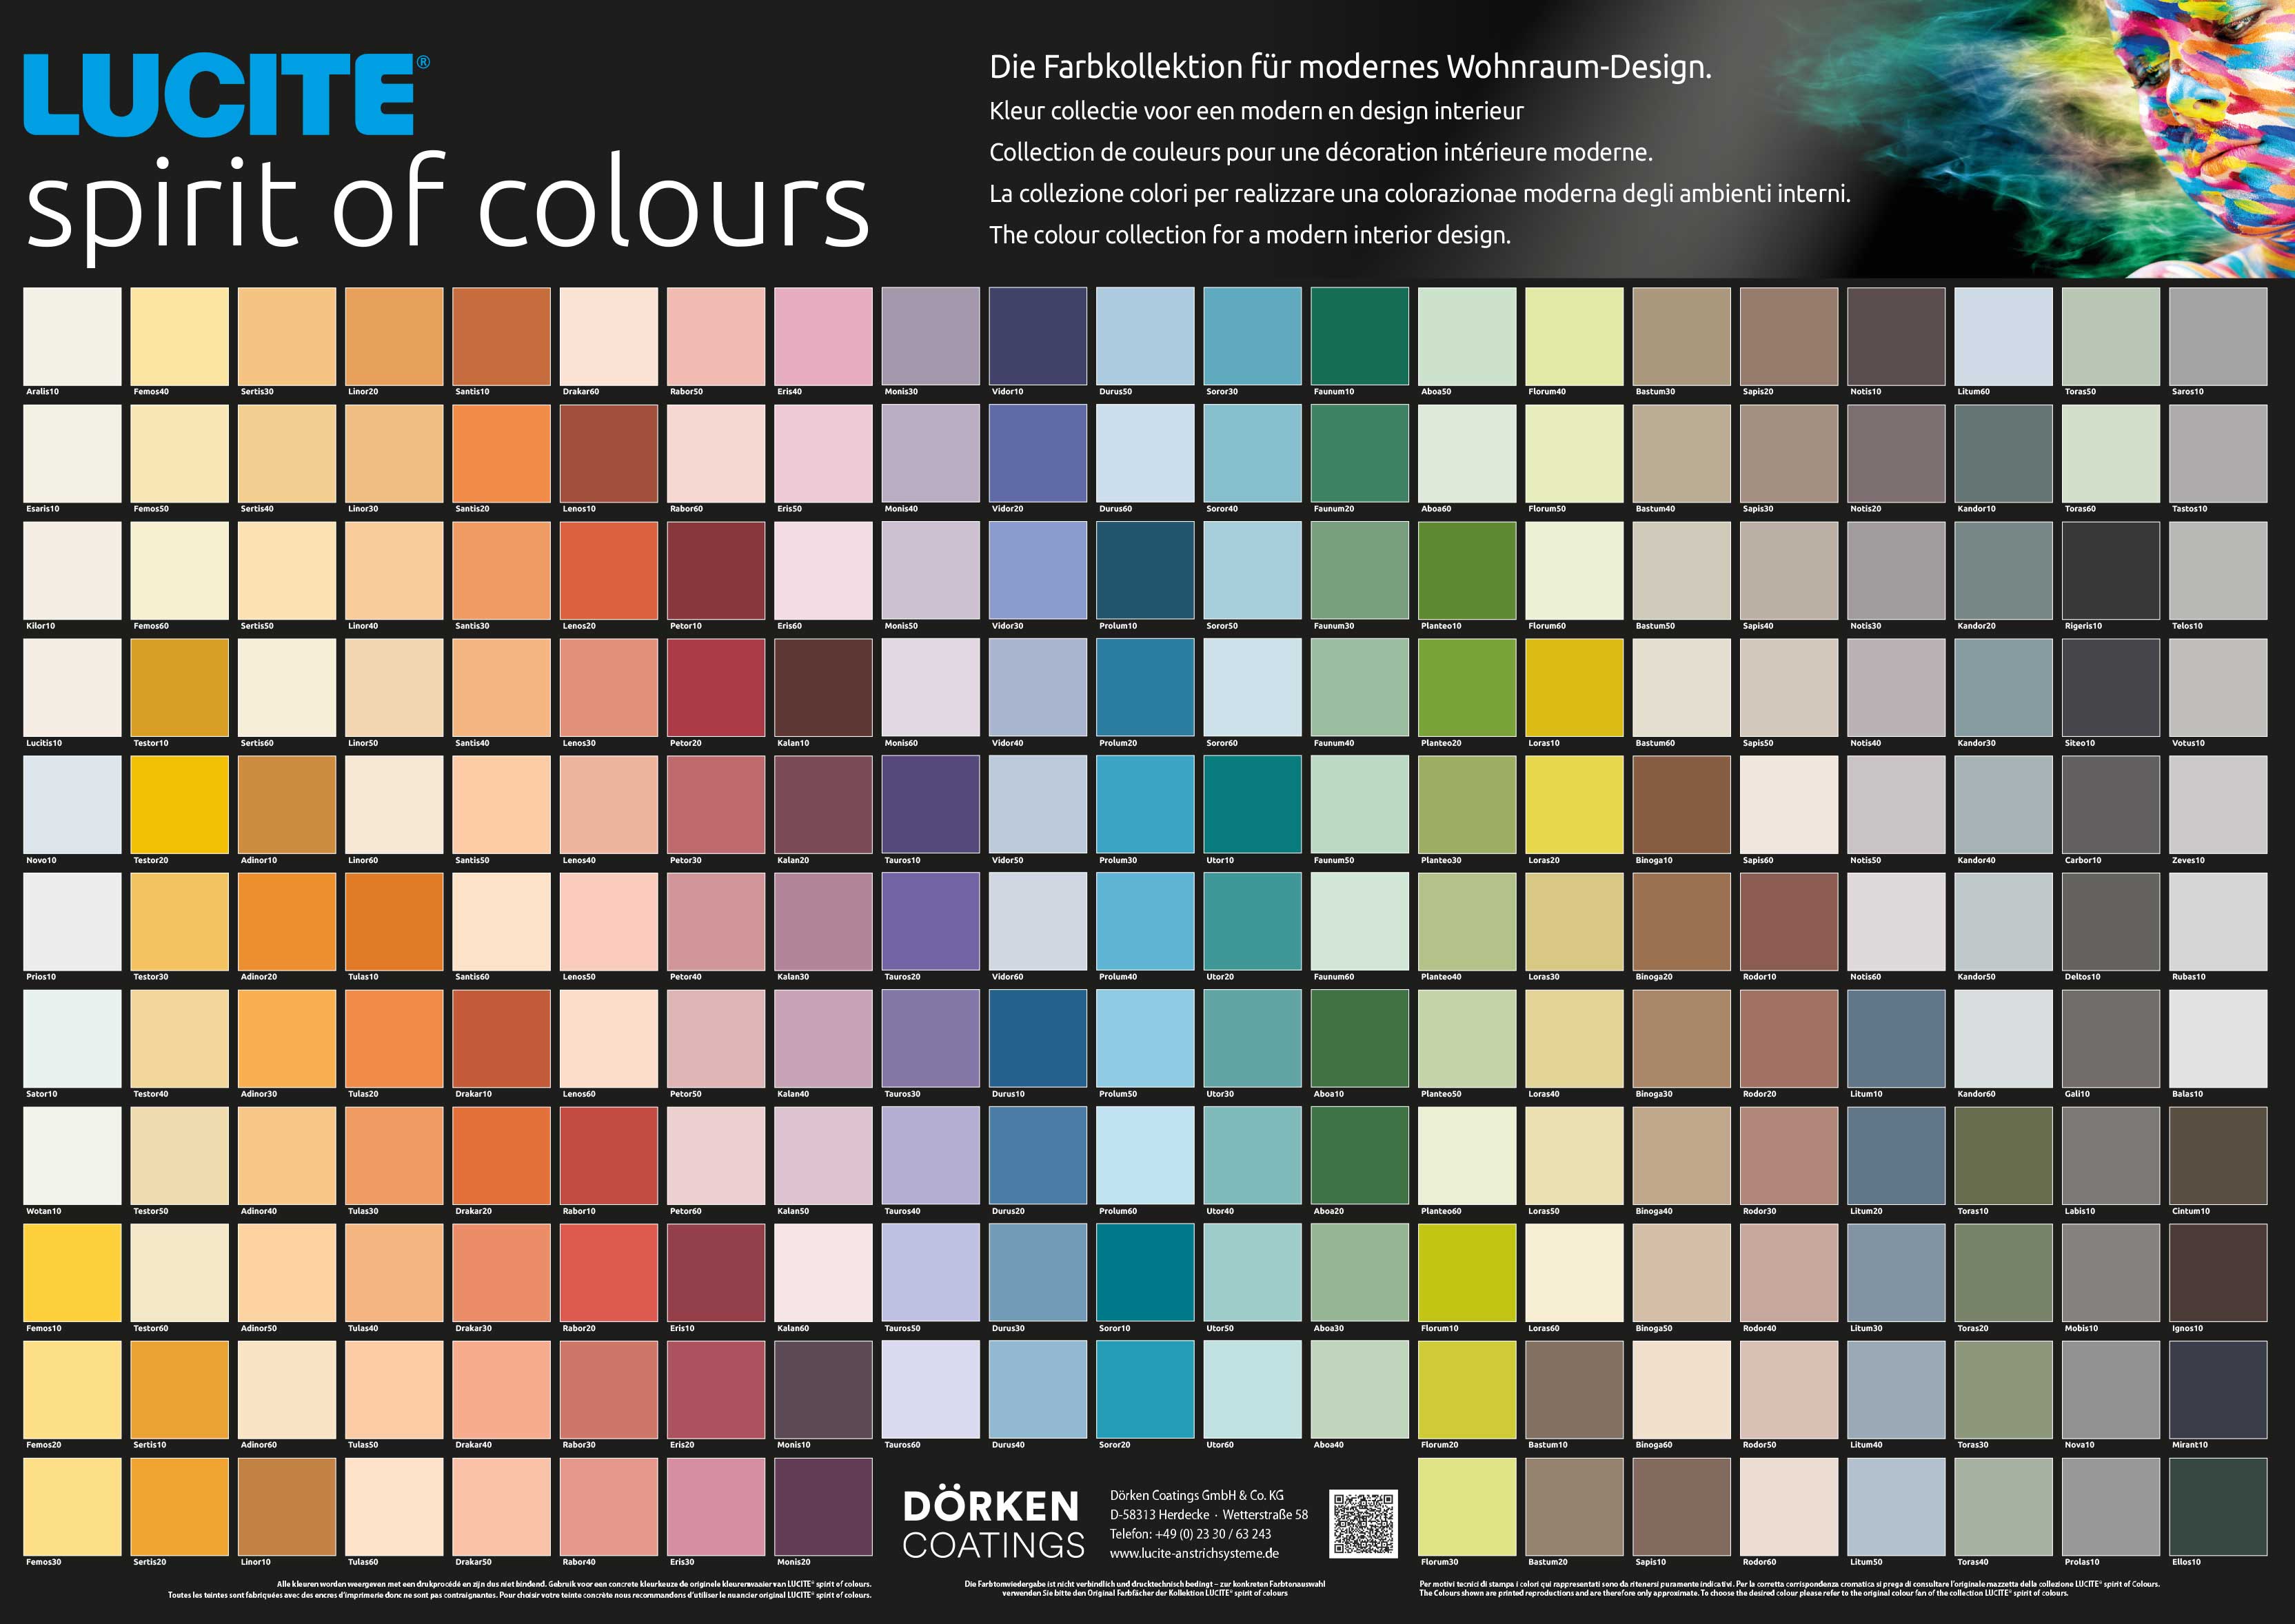This screenshot has width=2295, height=1624.
Task: Choose the Loras10 yellow swatch
Action: click(x=1574, y=687)
